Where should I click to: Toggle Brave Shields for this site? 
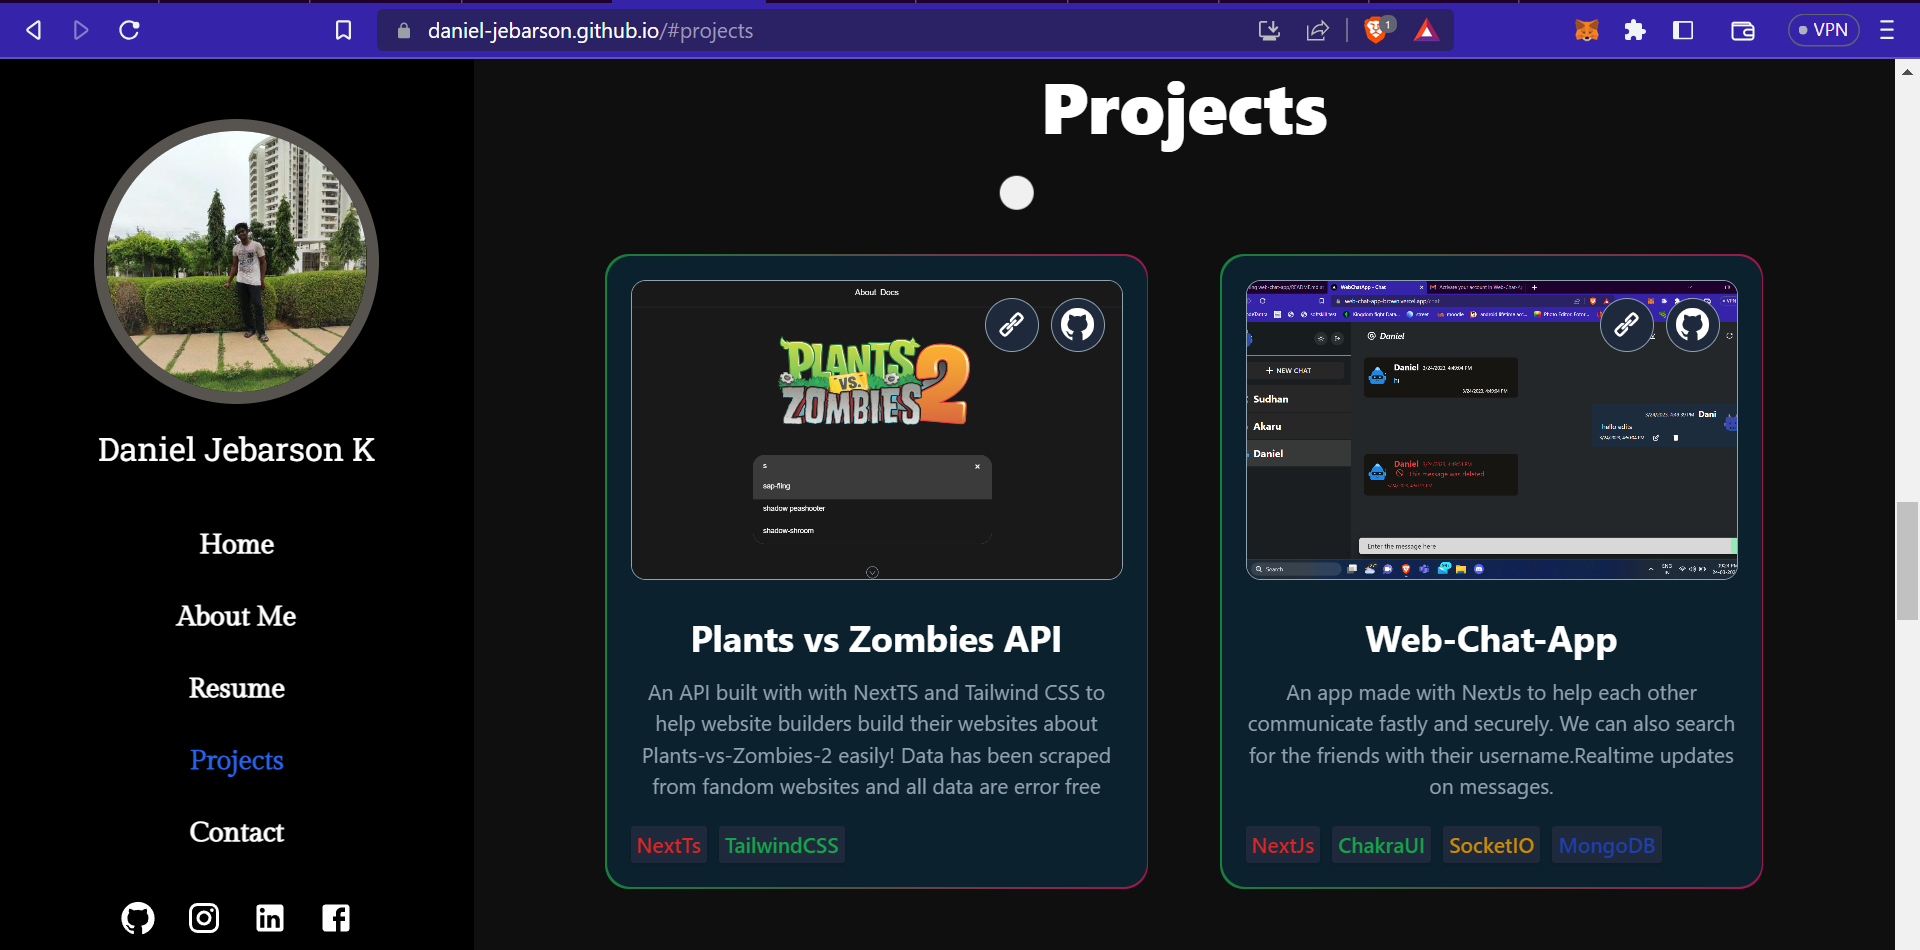pos(1375,30)
